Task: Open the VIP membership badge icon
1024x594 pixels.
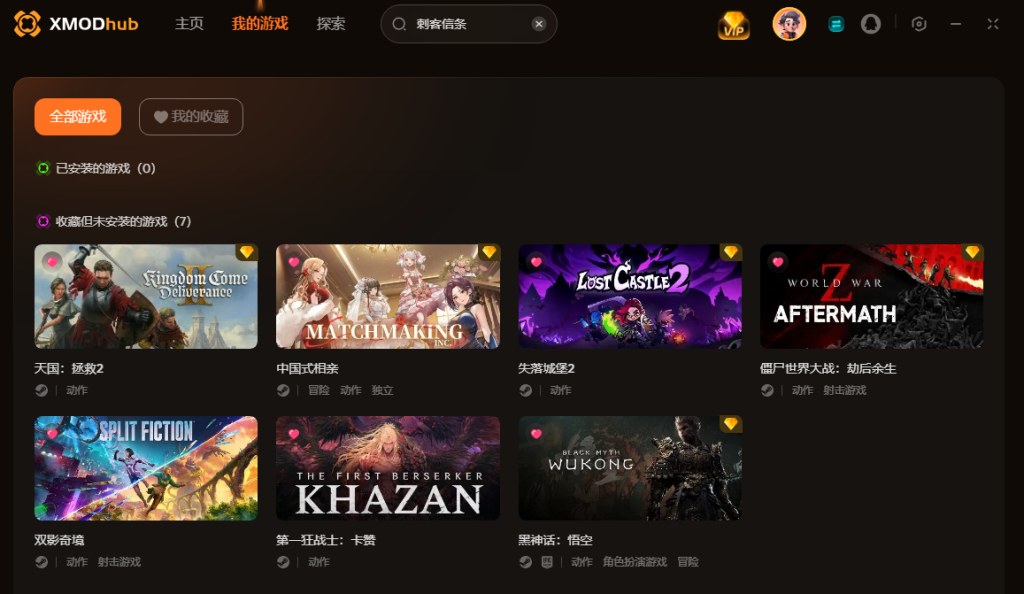Action: click(733, 25)
